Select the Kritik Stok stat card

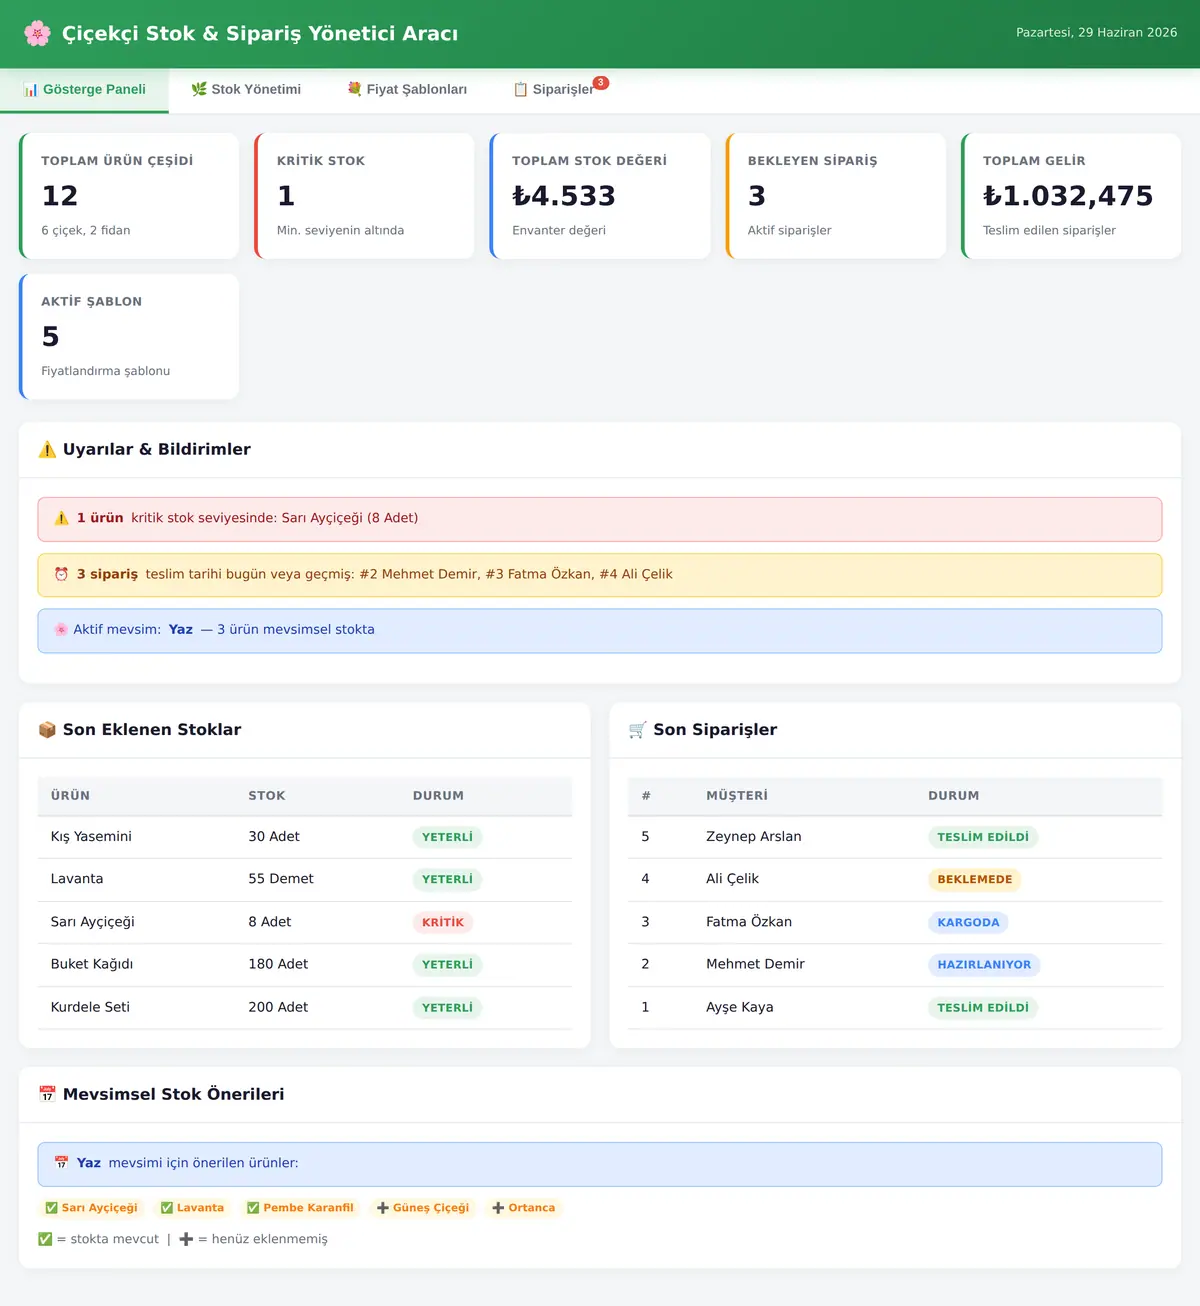tap(365, 196)
